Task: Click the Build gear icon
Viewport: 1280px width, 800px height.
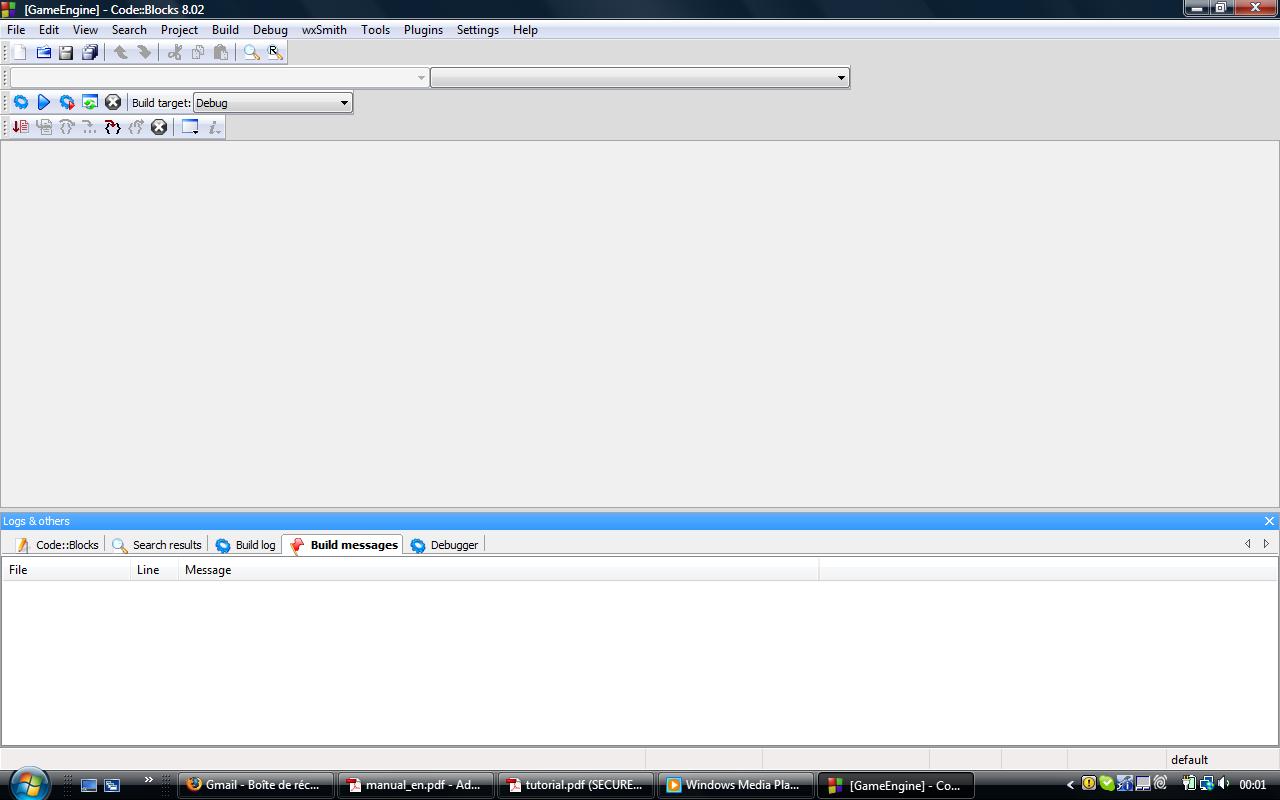Action: tap(20, 103)
